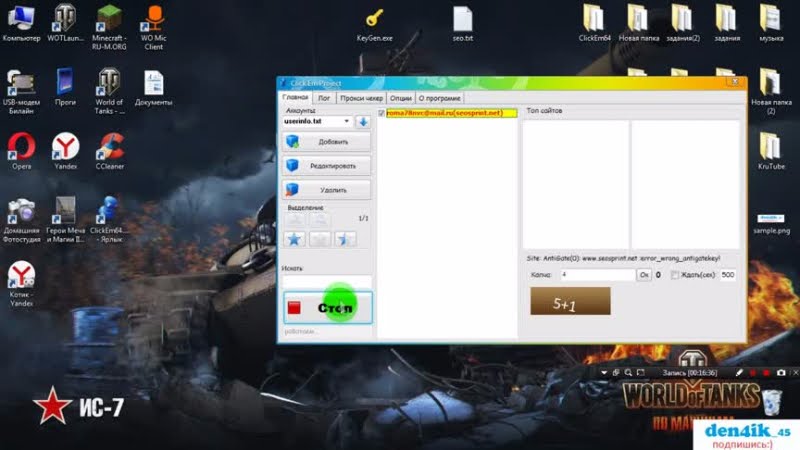Launch the World of Tanks shortcut
This screenshot has height=450, width=800.
pyautogui.click(x=109, y=91)
